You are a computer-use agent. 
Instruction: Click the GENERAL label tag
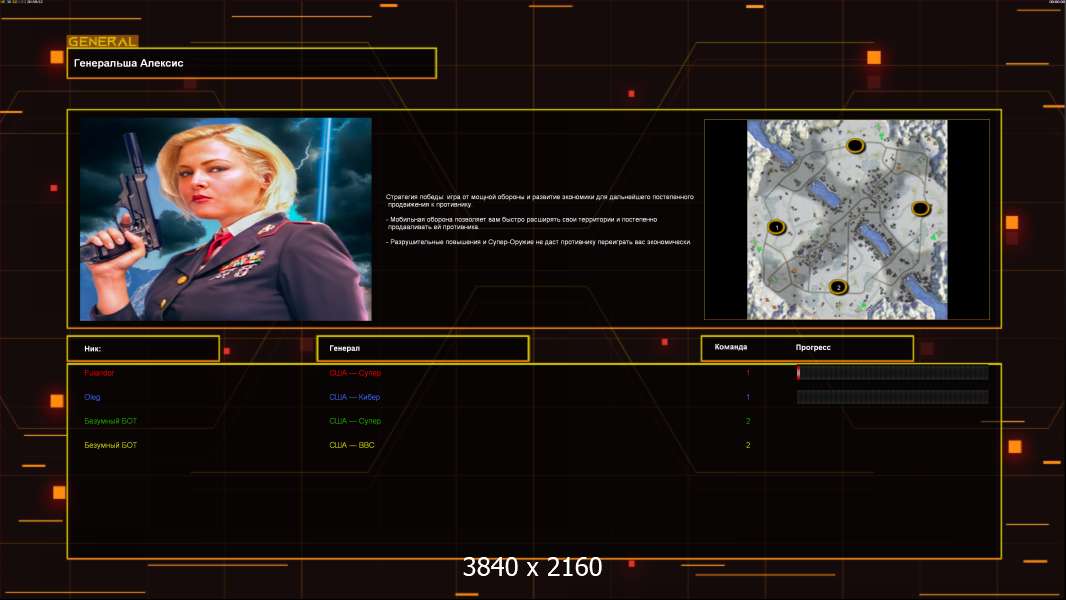point(103,41)
